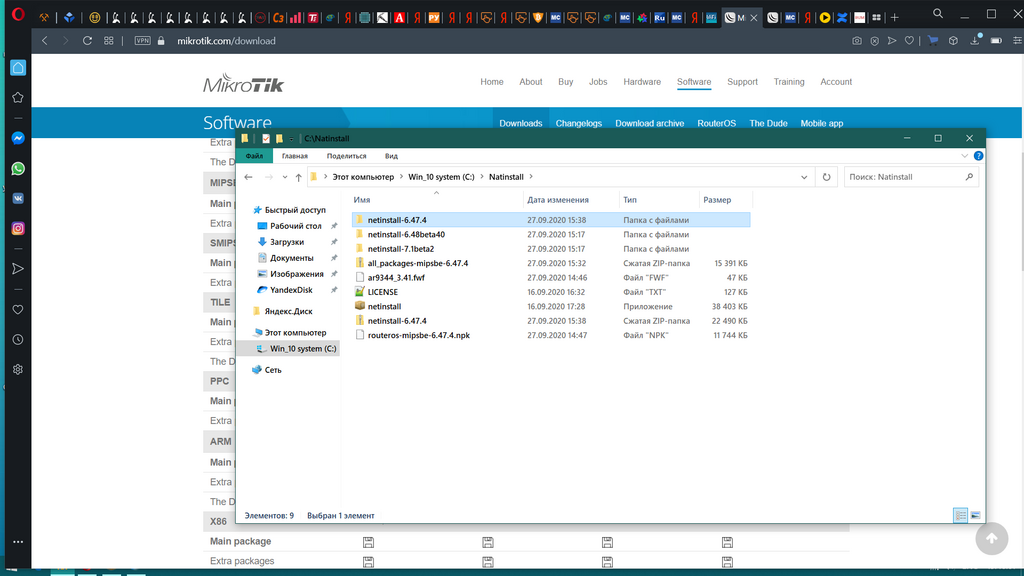Open the browser downloads icon

(x=974, y=40)
